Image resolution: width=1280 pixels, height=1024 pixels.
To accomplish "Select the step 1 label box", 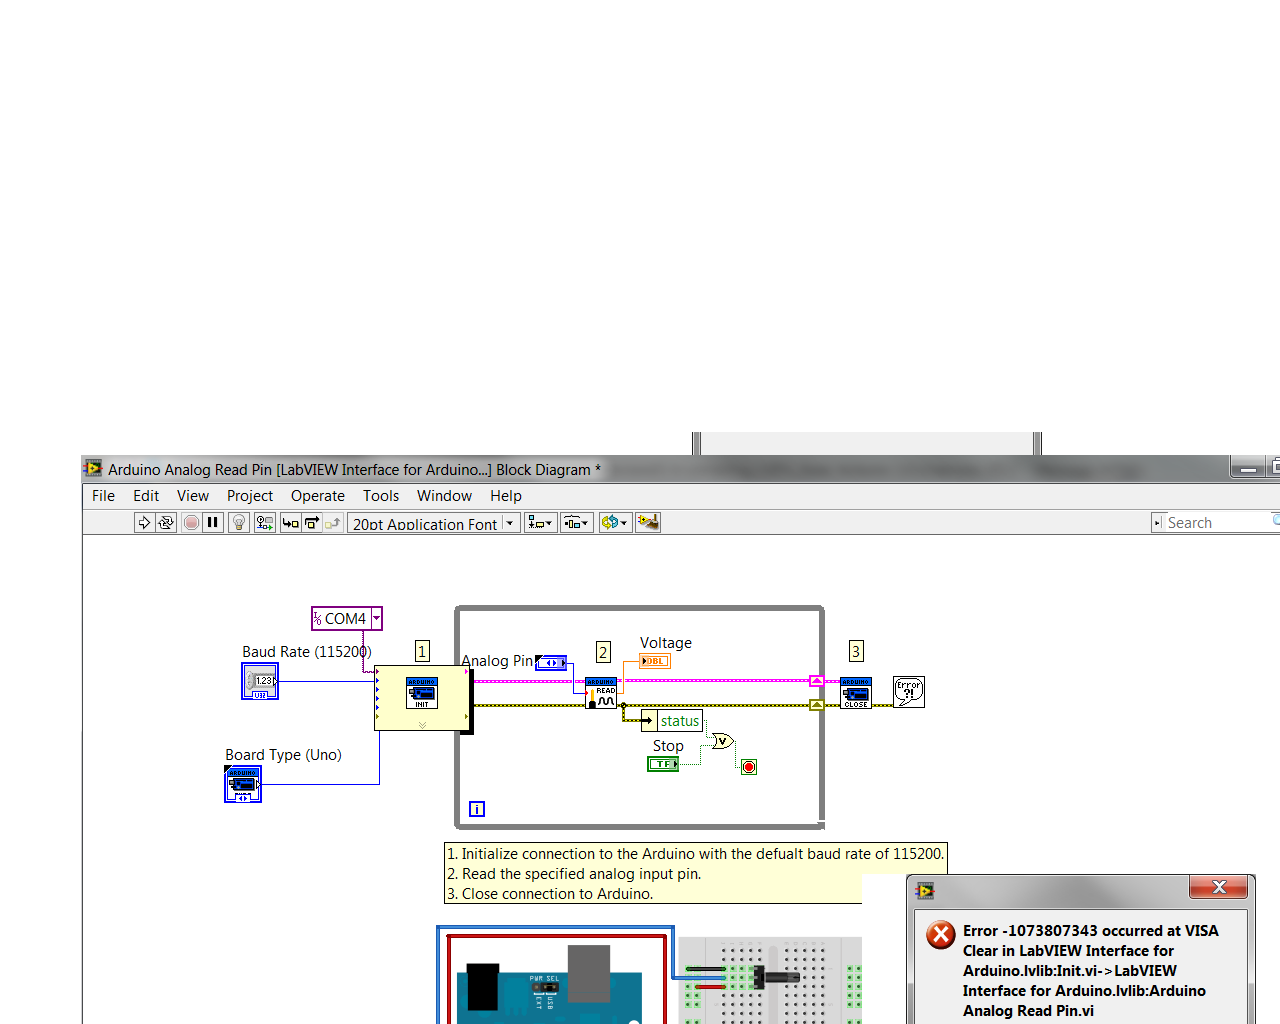I will pyautogui.click(x=422, y=652).
